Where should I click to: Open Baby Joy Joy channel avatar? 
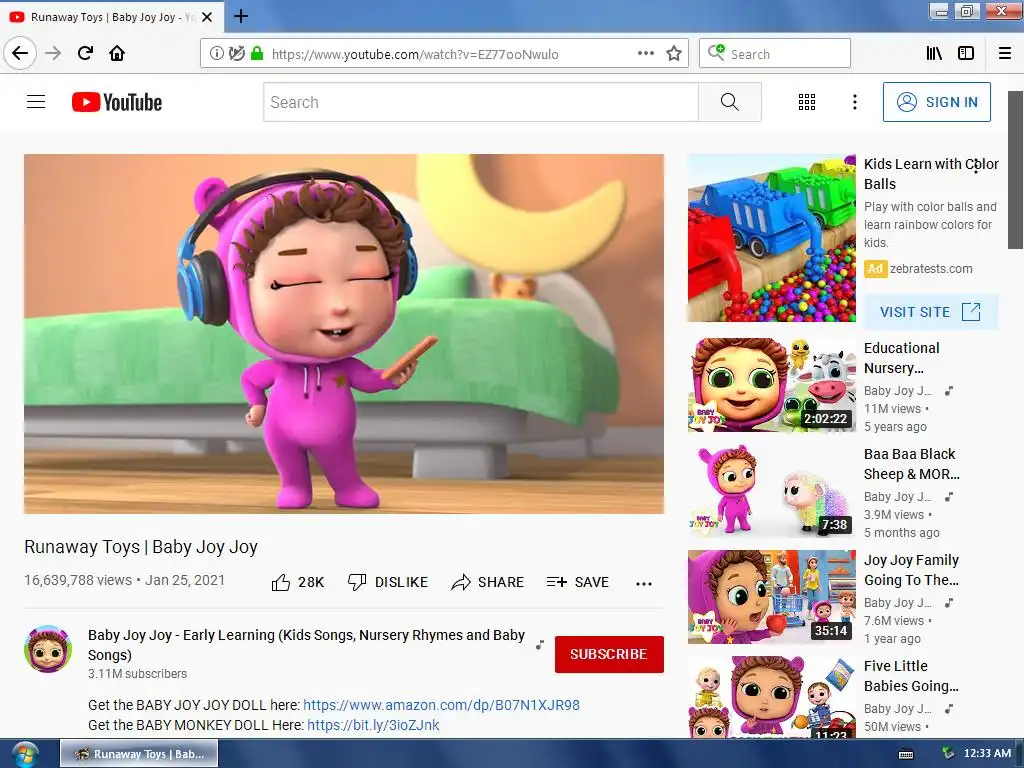pos(48,649)
